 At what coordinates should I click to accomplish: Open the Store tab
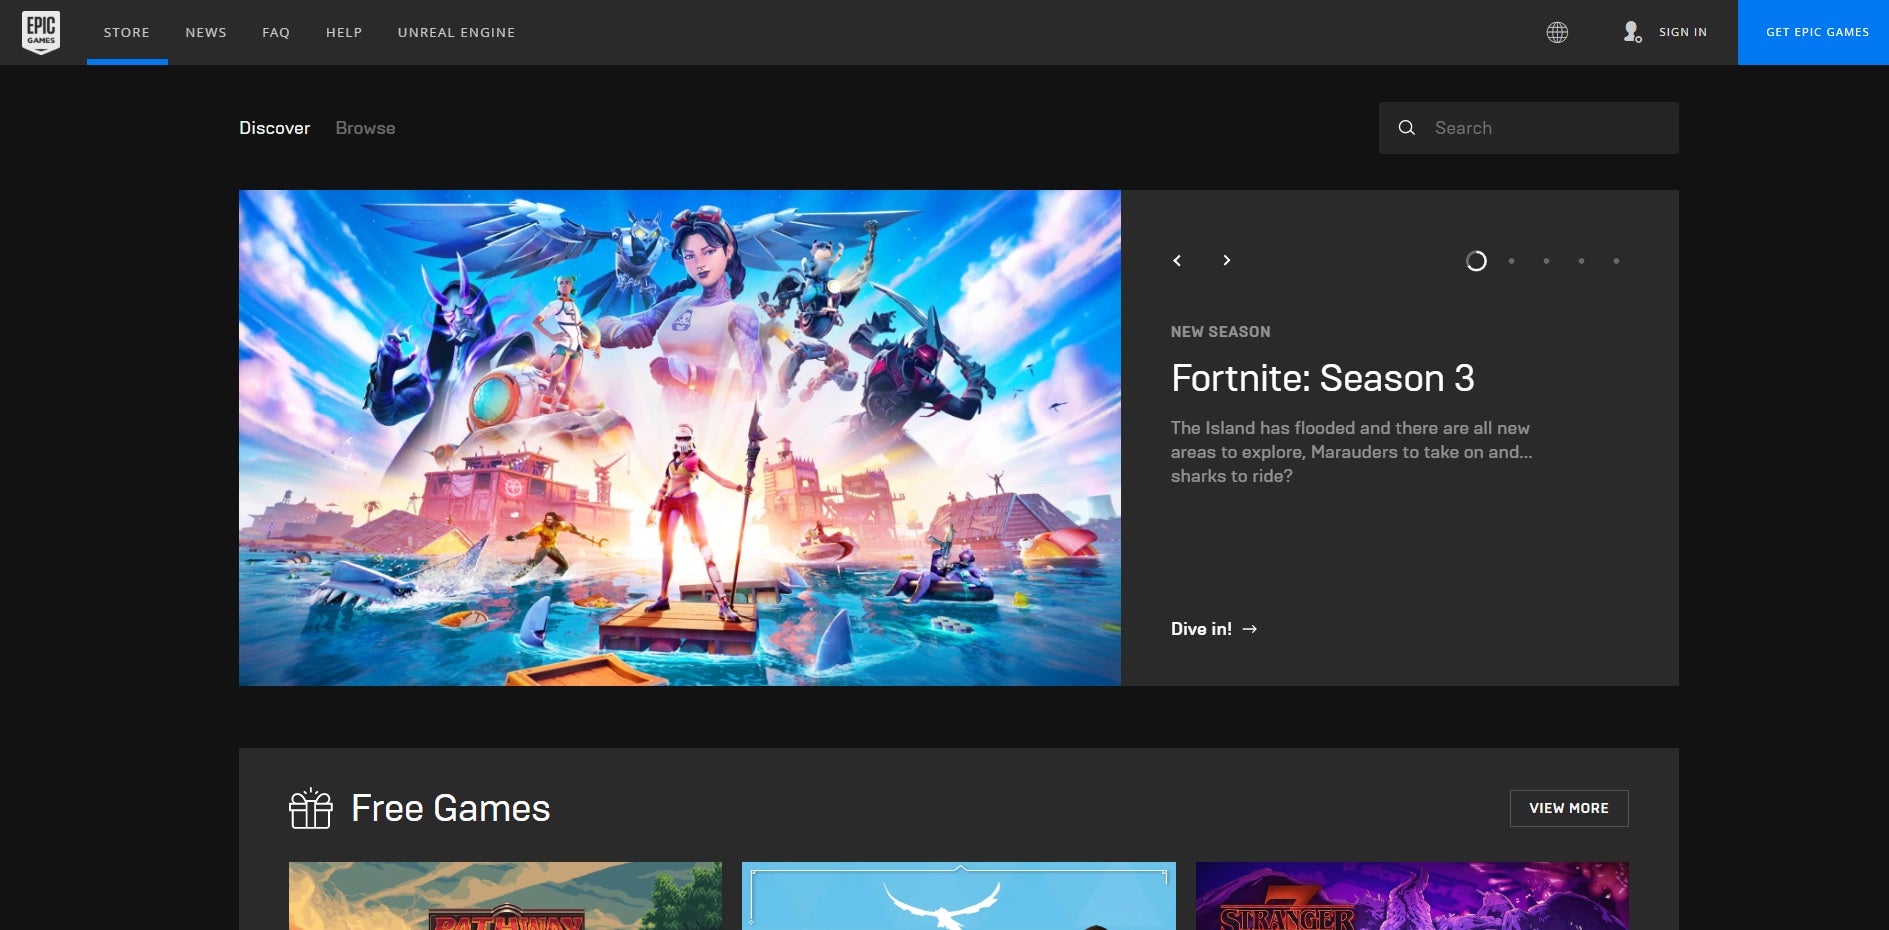point(127,33)
